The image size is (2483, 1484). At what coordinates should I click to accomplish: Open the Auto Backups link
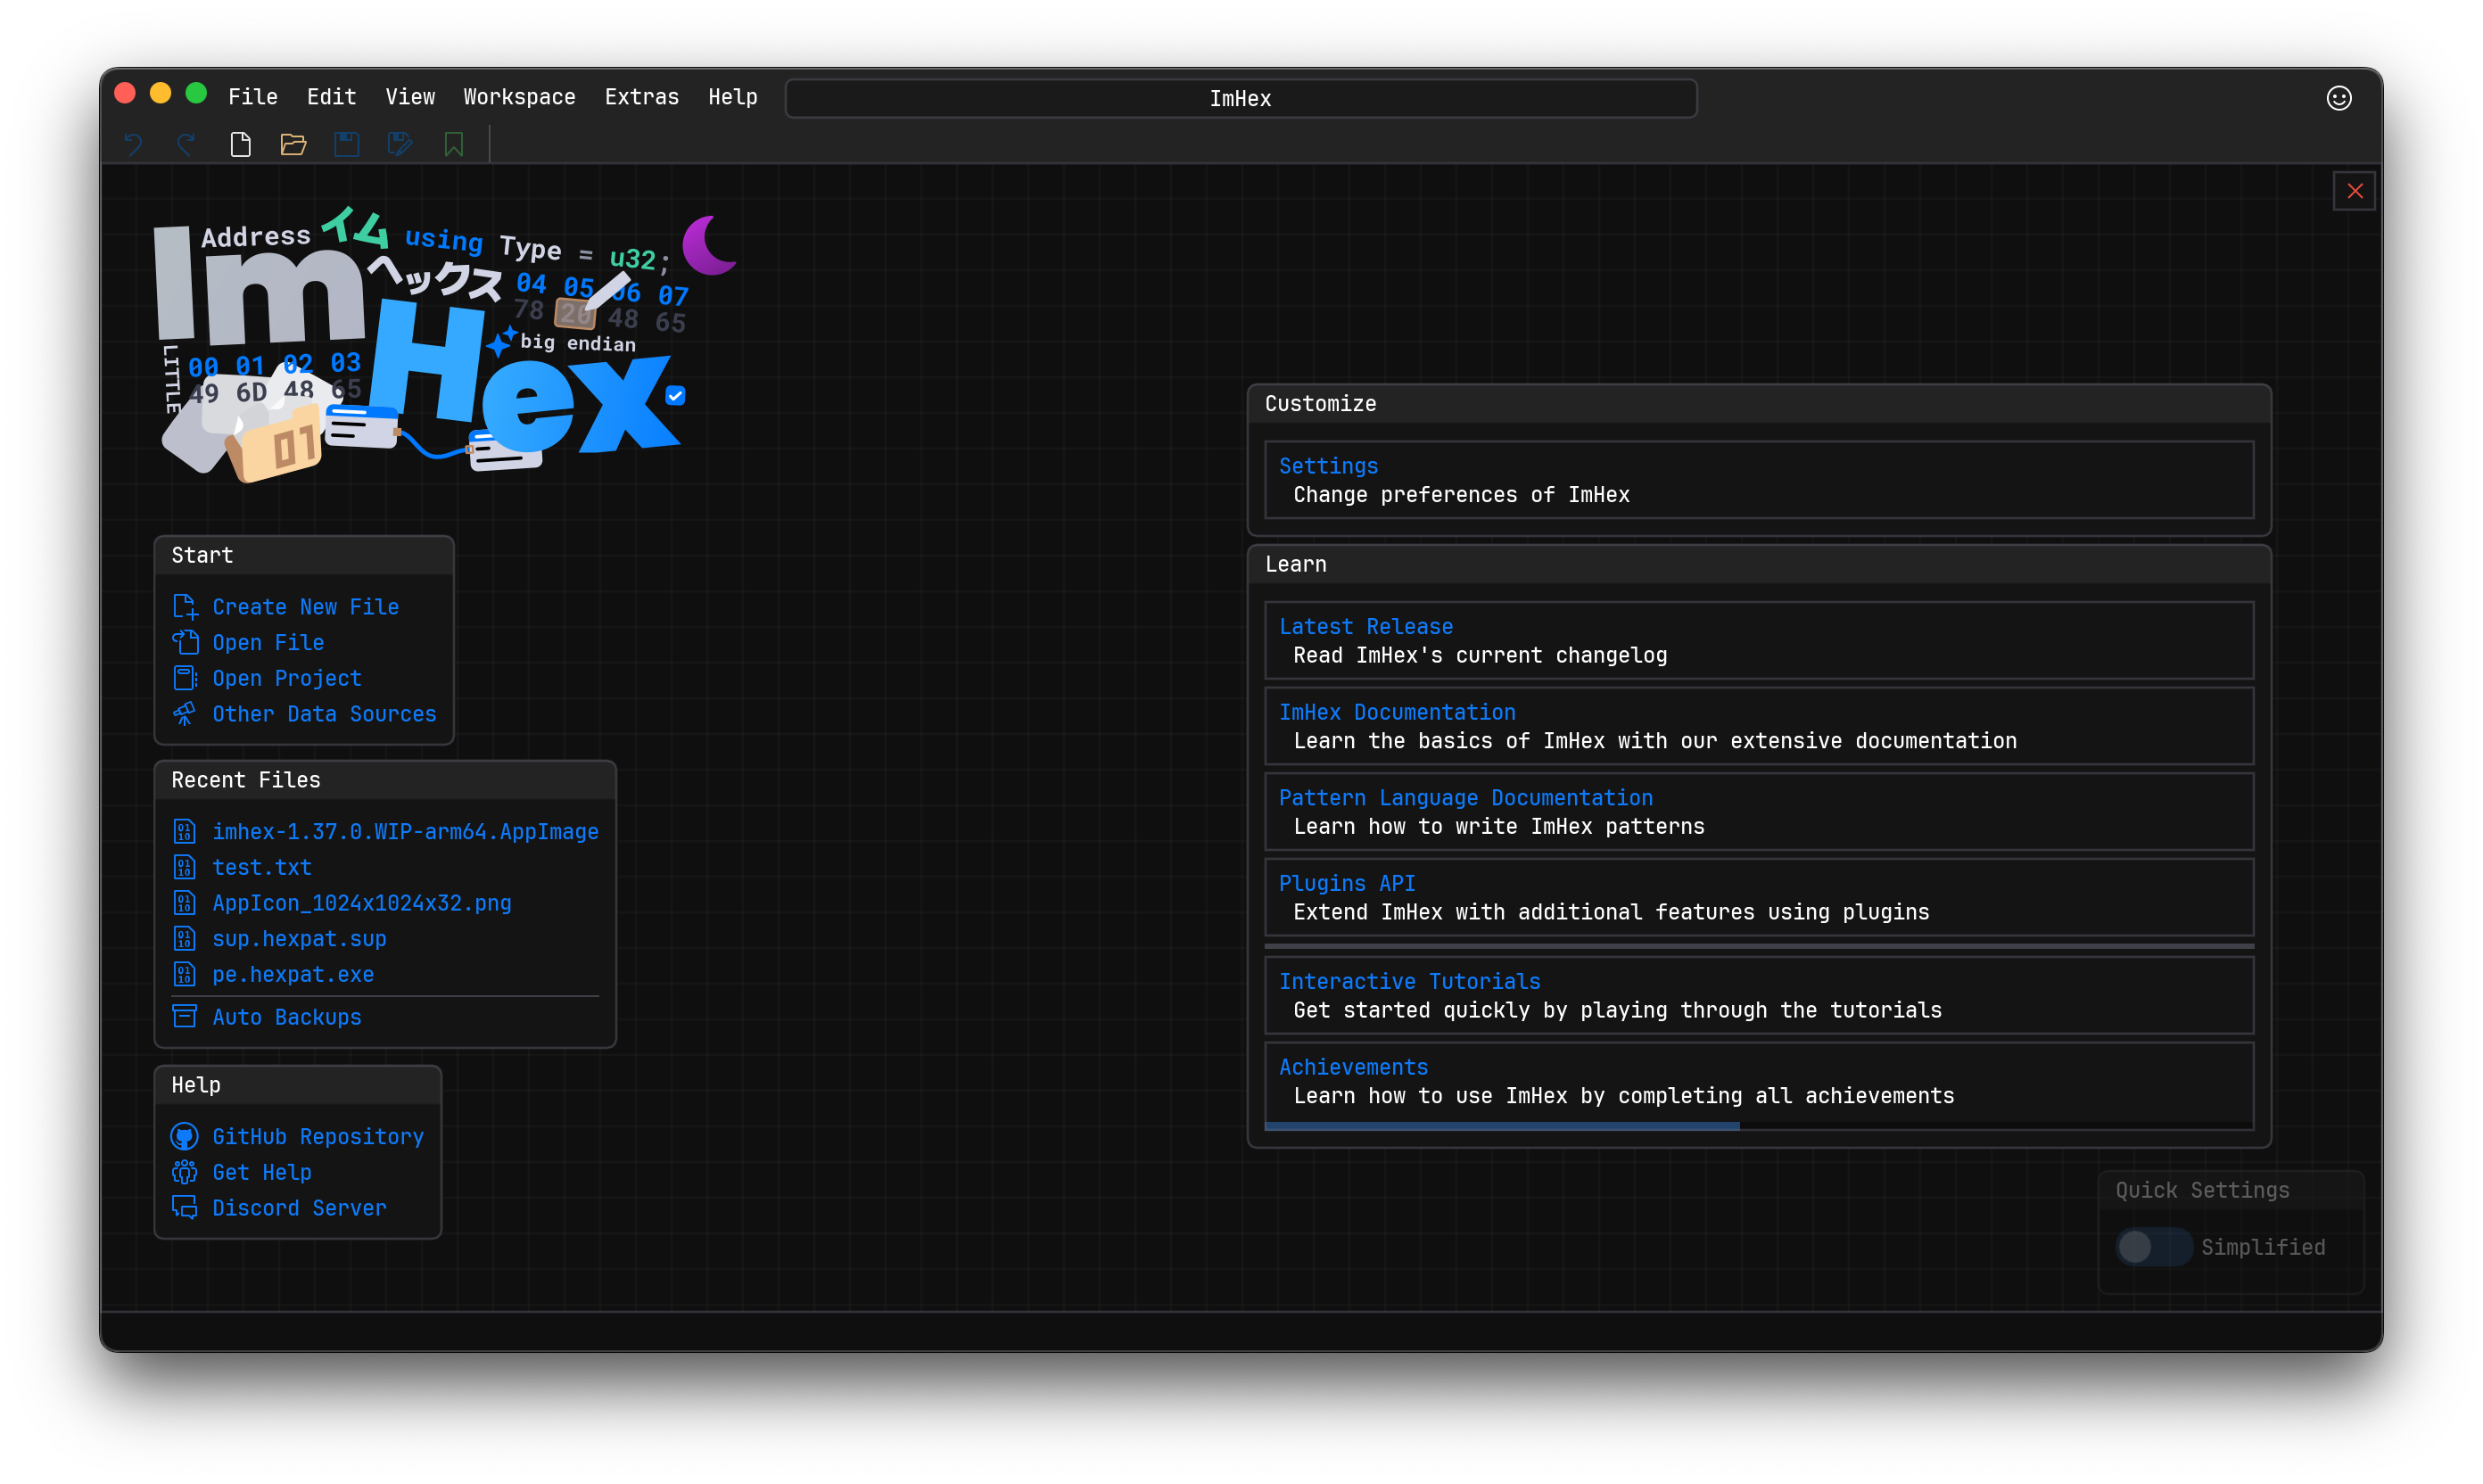(x=287, y=1017)
